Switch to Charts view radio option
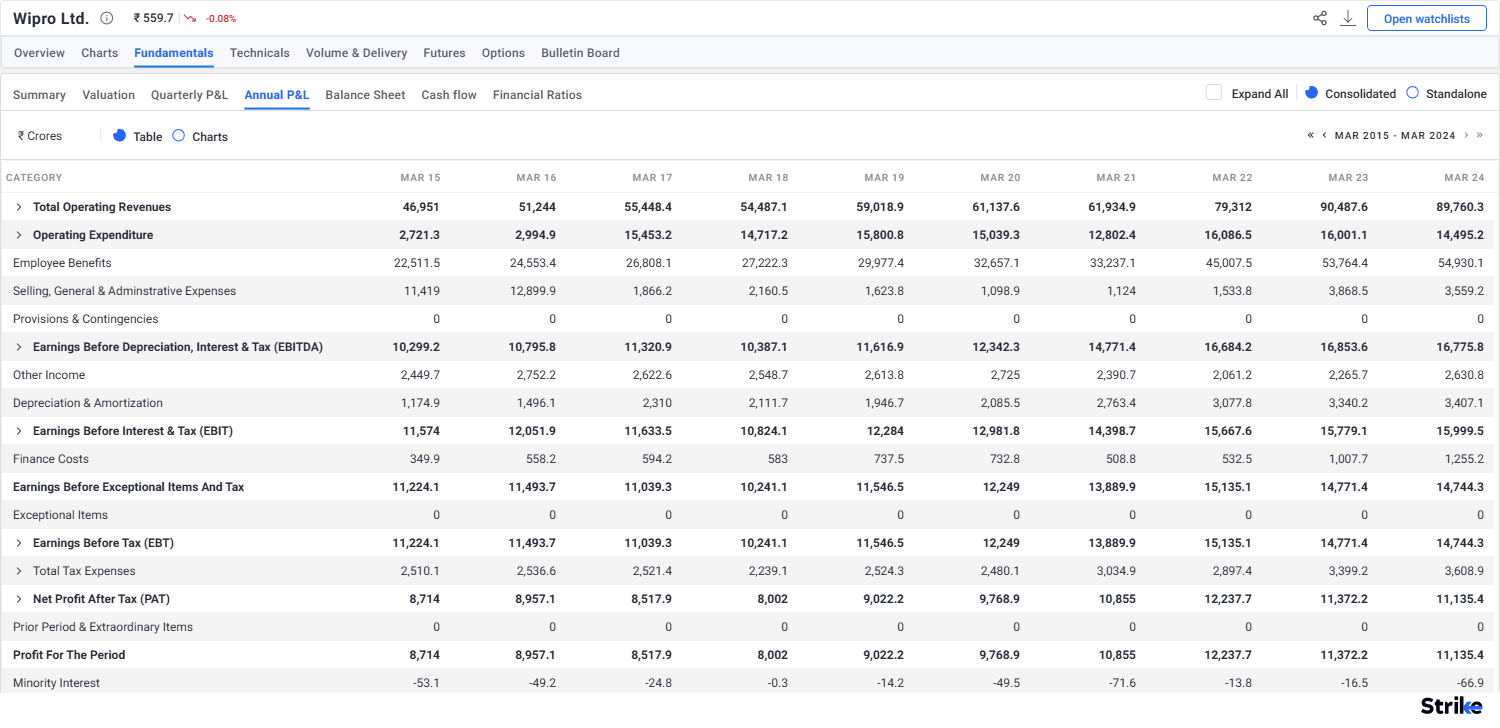Image resolution: width=1500 pixels, height=728 pixels. pos(178,135)
